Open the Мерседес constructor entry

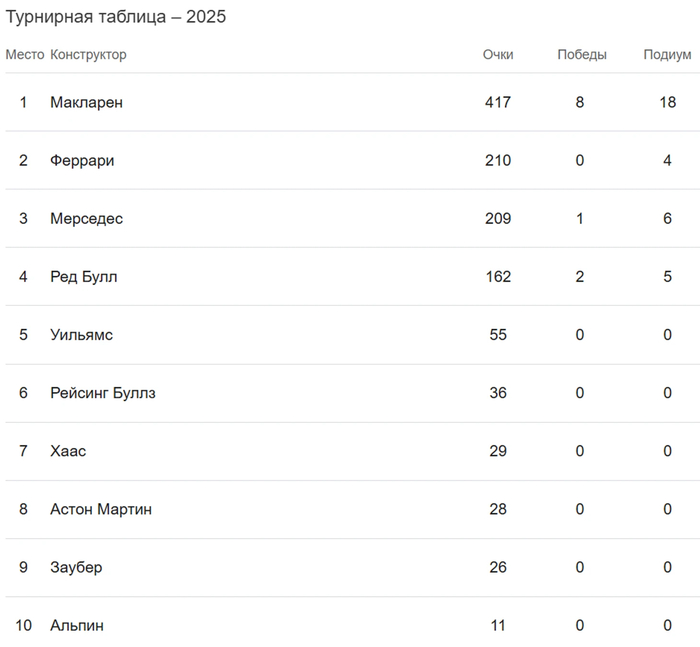click(x=86, y=218)
